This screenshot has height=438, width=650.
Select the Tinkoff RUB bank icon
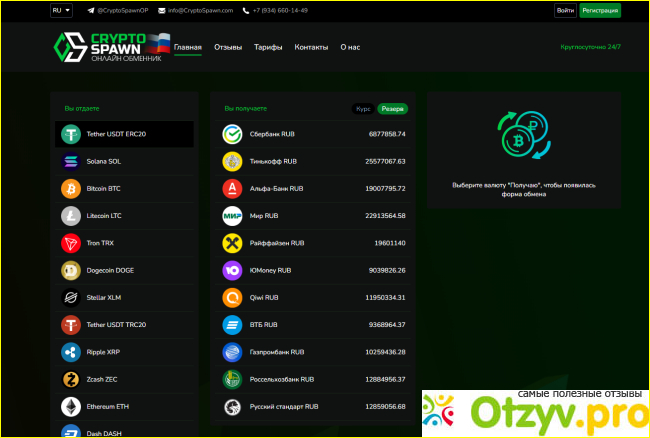click(x=231, y=161)
